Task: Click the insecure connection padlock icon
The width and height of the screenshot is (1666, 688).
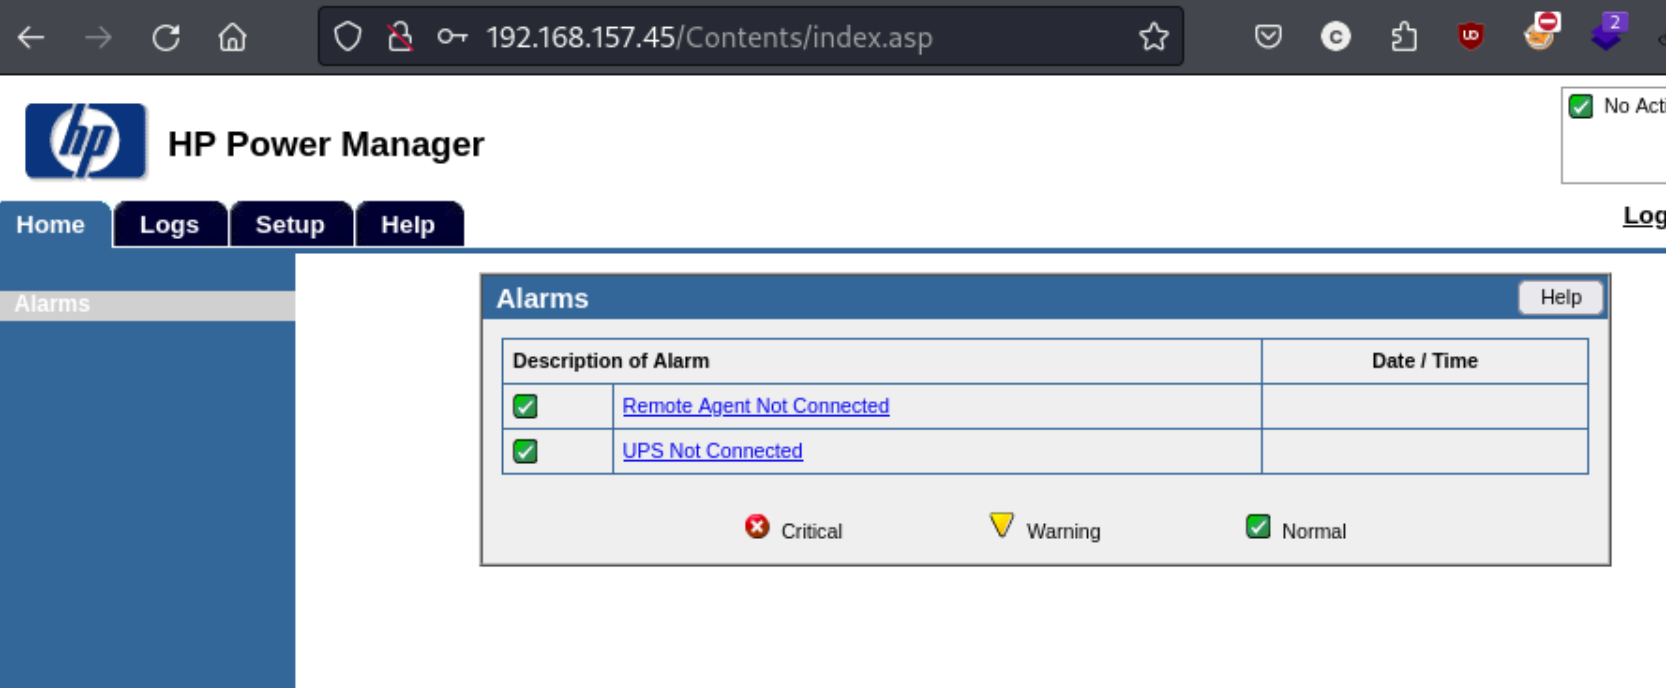Action: [400, 37]
